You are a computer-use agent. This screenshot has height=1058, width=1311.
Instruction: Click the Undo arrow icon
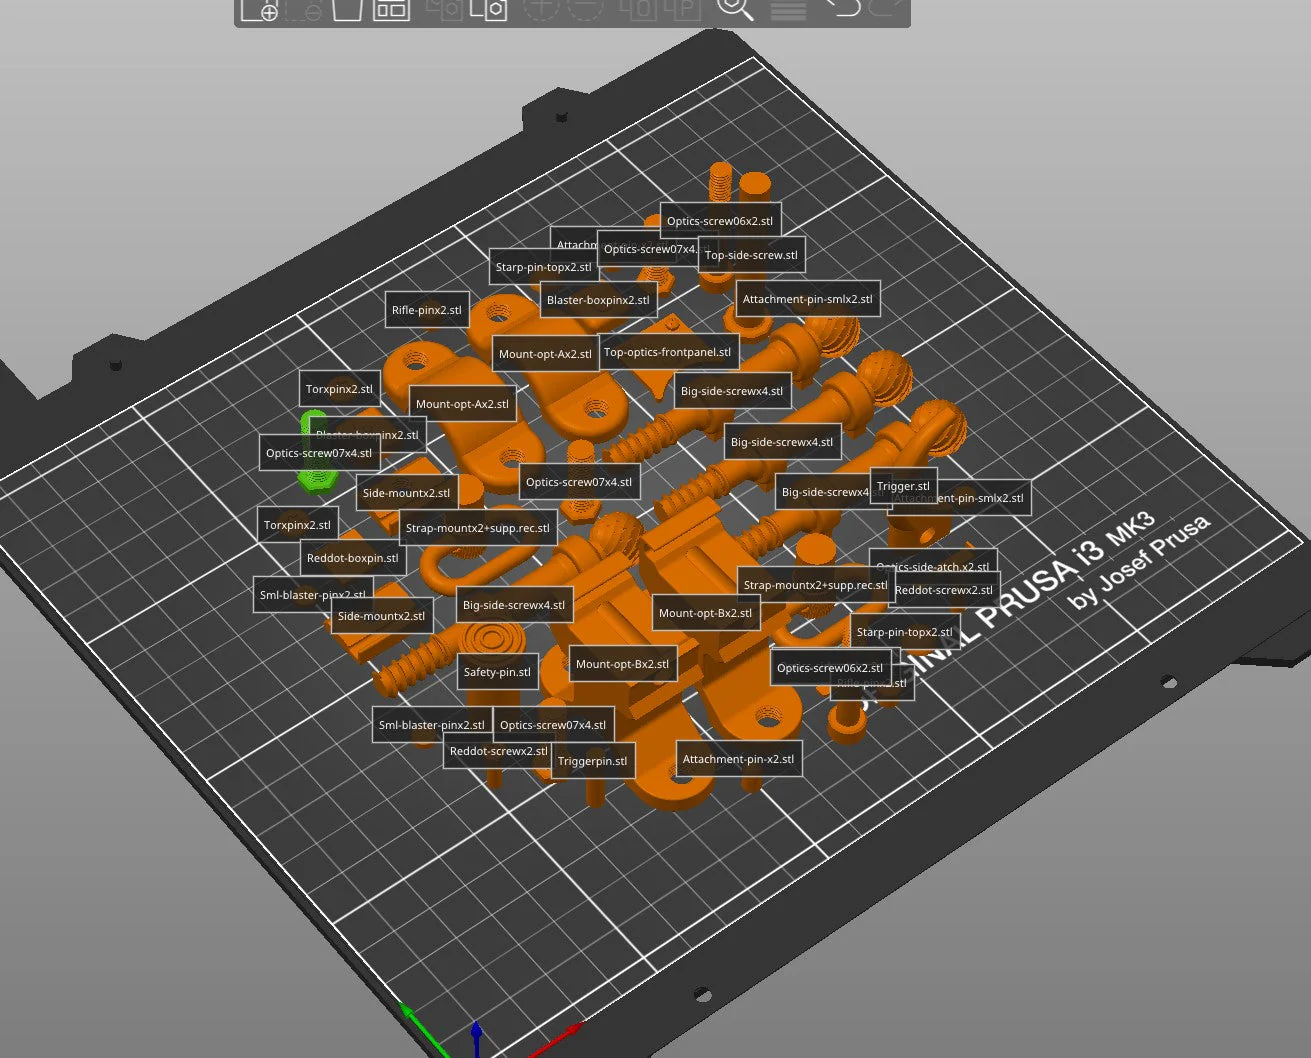coord(842,8)
